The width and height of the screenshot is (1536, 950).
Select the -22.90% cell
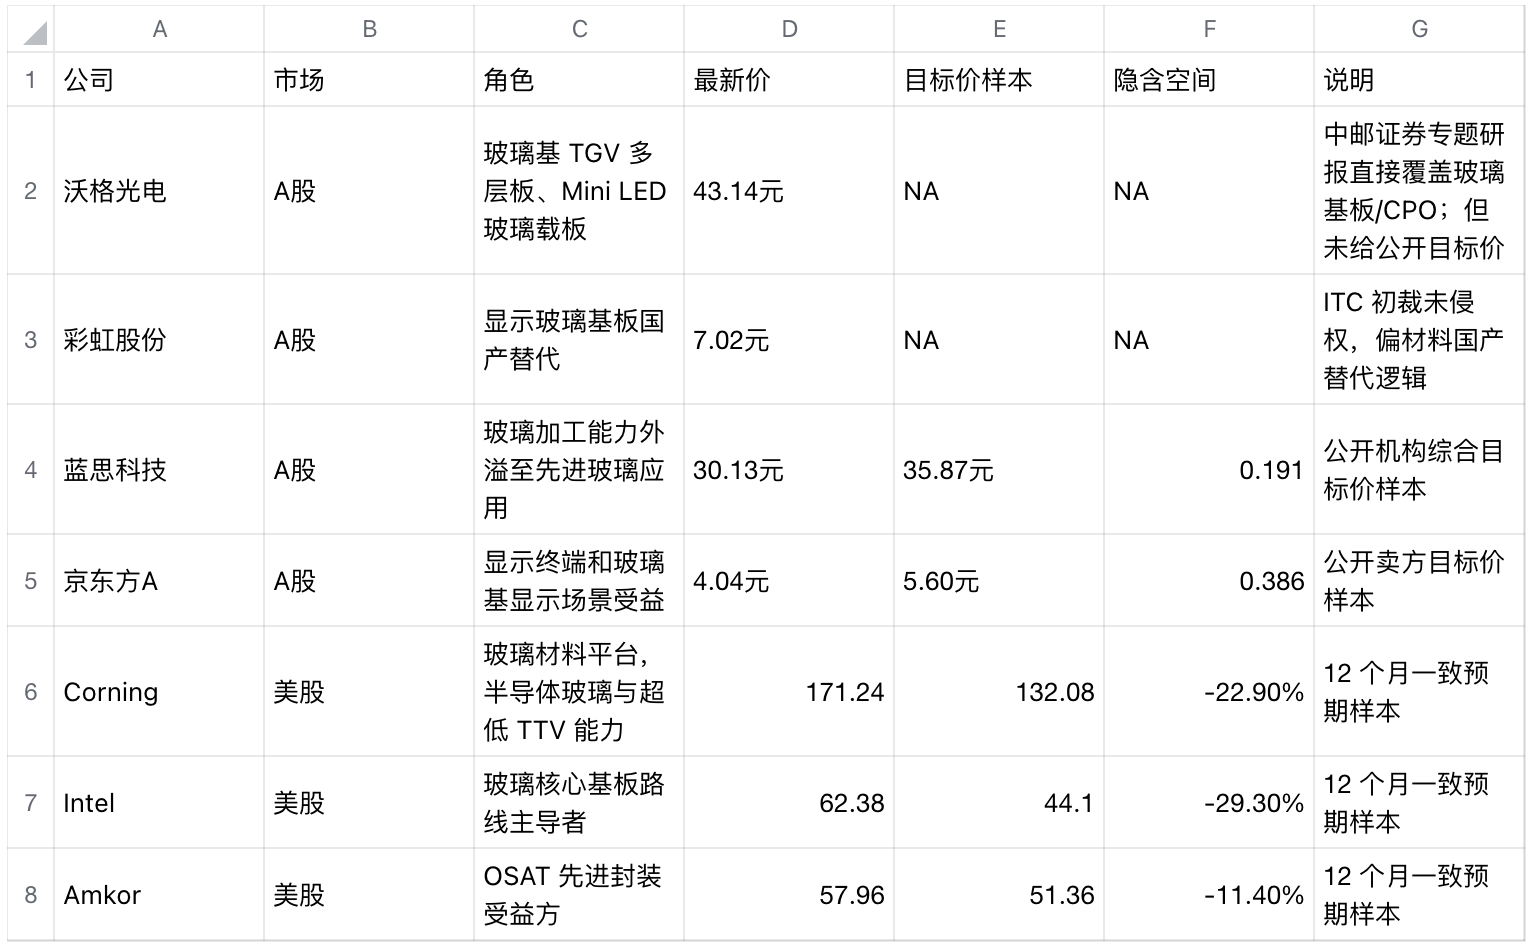[1209, 692]
